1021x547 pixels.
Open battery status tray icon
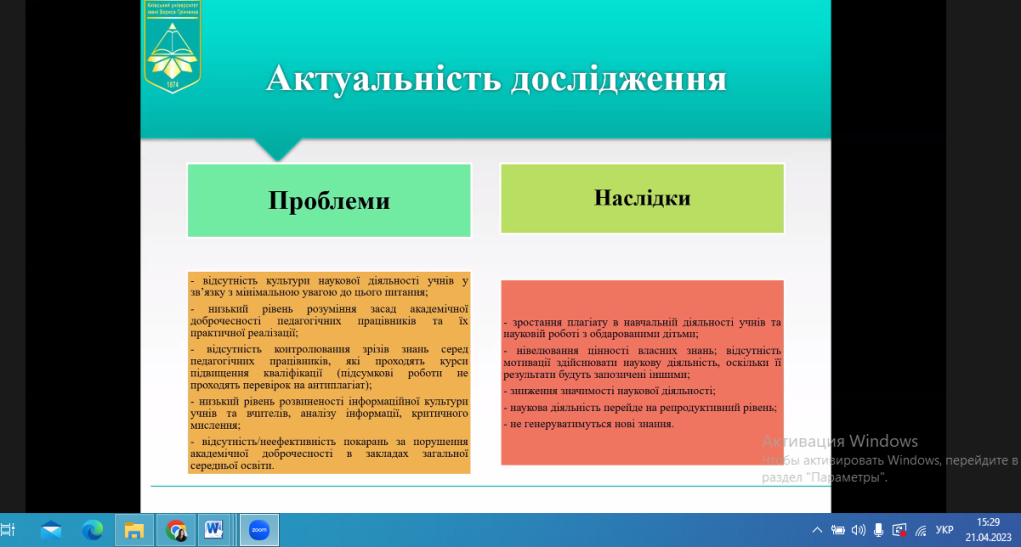[x=837, y=530]
